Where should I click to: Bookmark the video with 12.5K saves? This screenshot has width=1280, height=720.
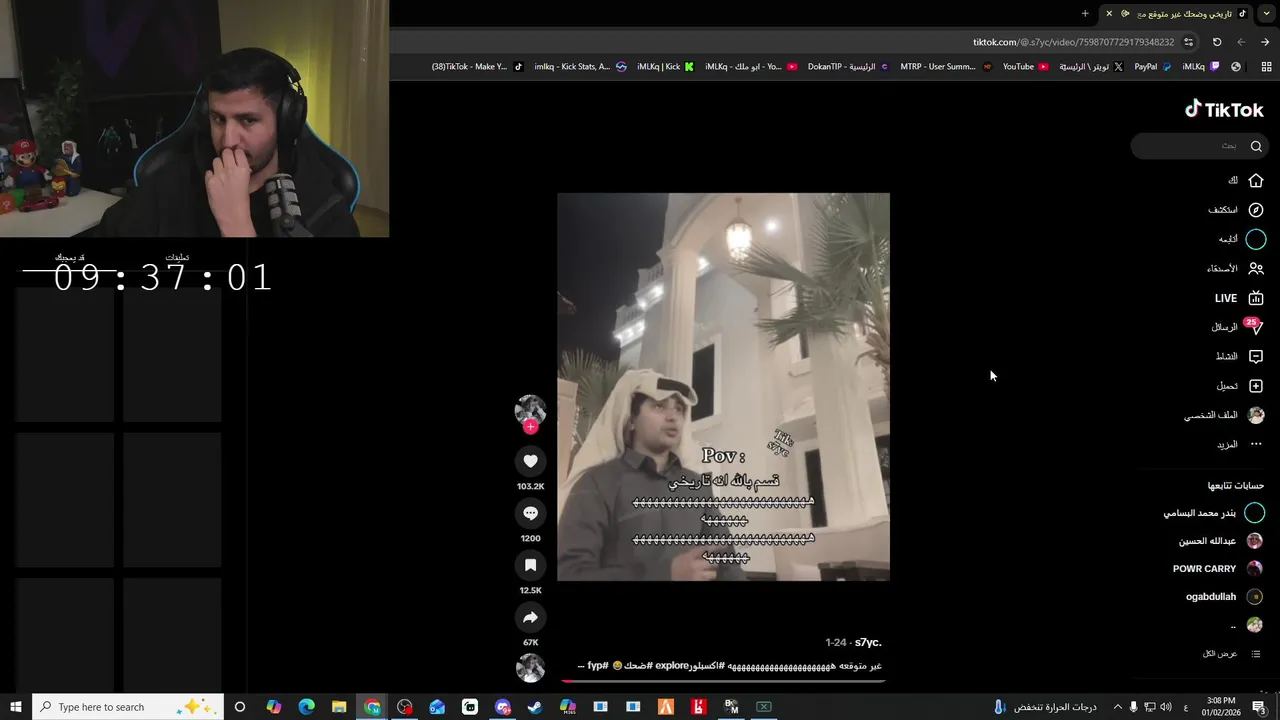[x=530, y=565]
